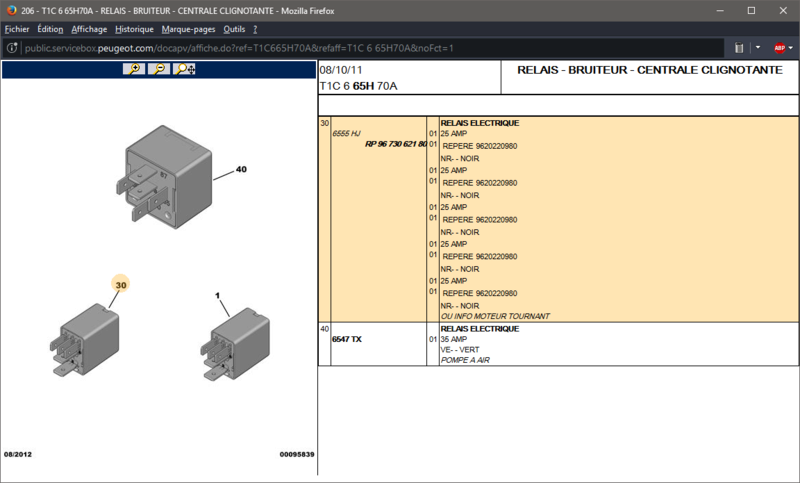Viewport: 800px width, 483px height.
Task: Click the trash-bin toolbar icon
Action: (739, 48)
